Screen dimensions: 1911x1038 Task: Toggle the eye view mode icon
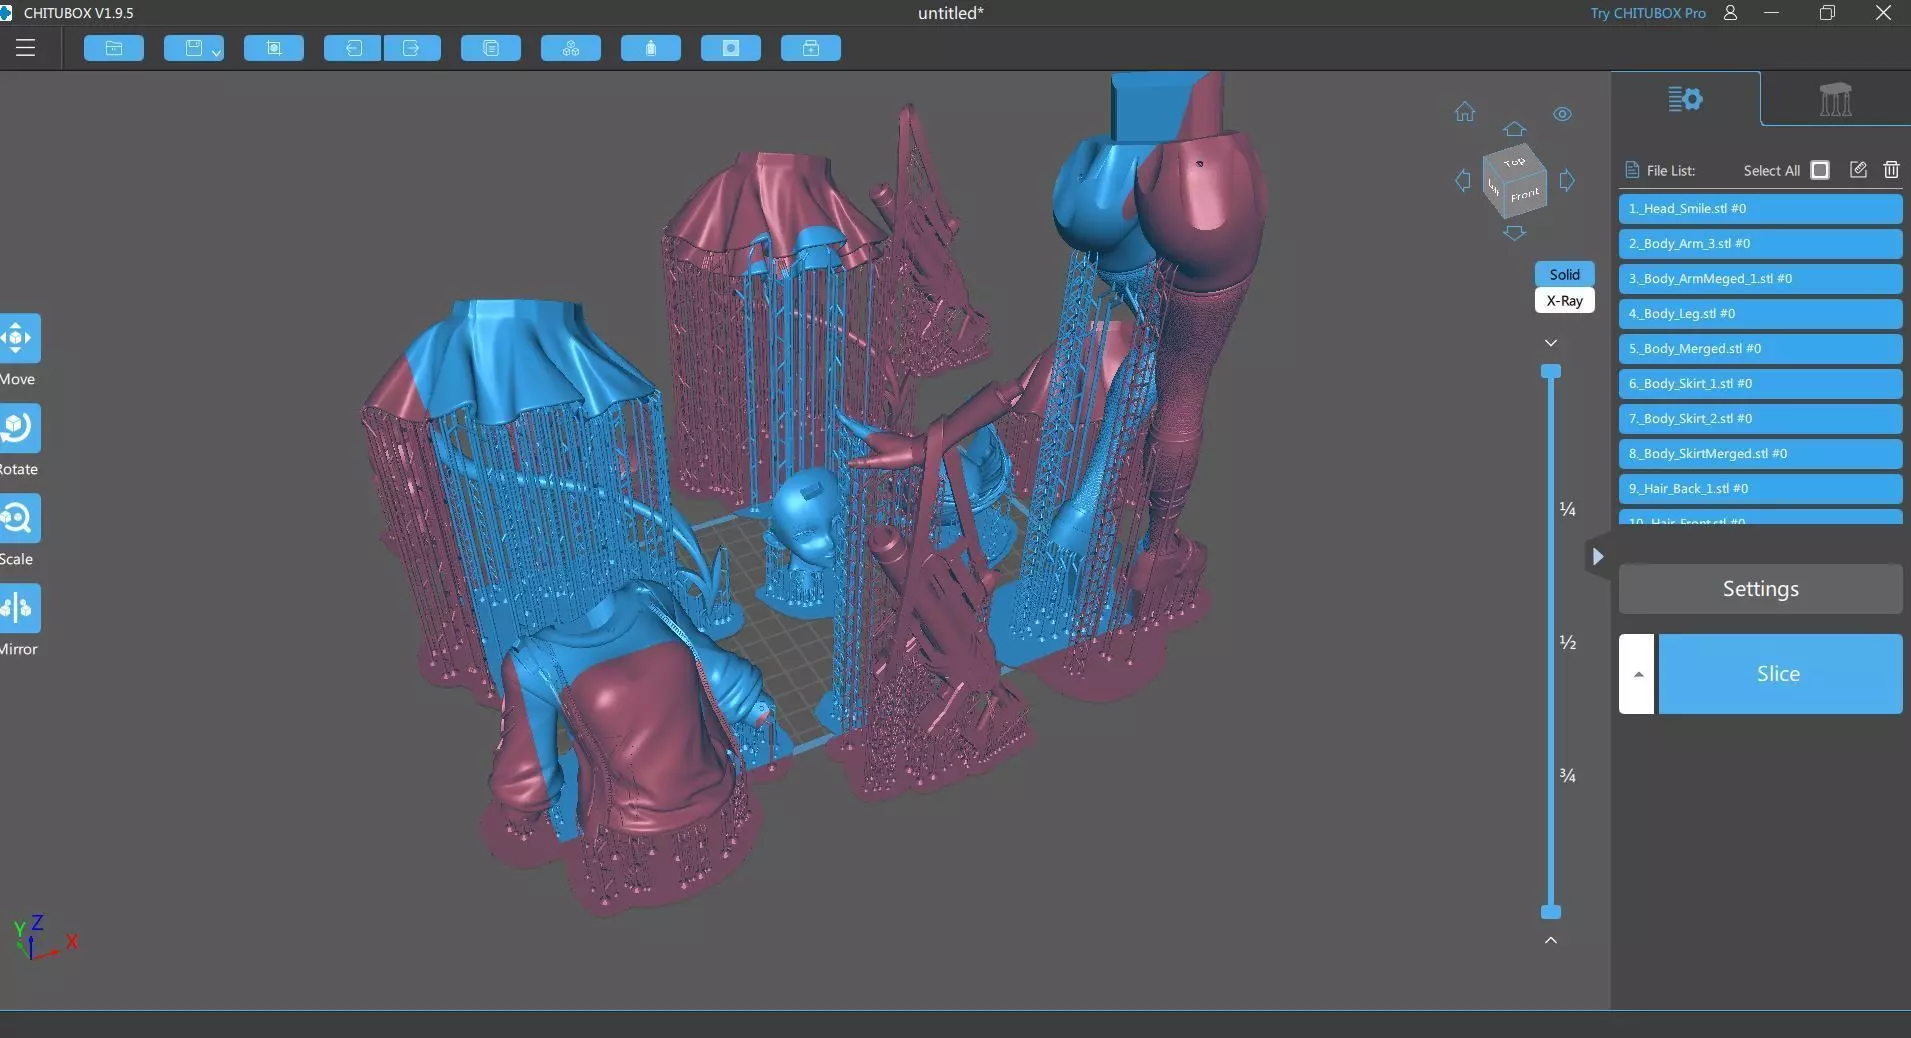tap(1562, 114)
